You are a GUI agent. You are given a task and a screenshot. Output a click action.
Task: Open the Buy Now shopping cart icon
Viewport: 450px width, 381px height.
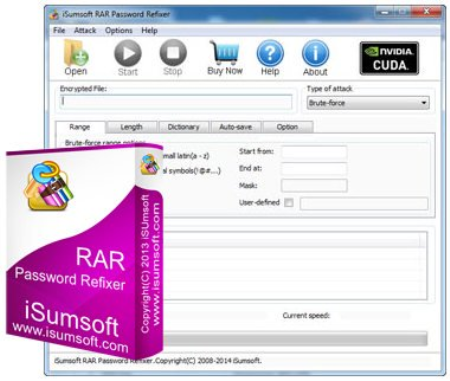[225, 52]
